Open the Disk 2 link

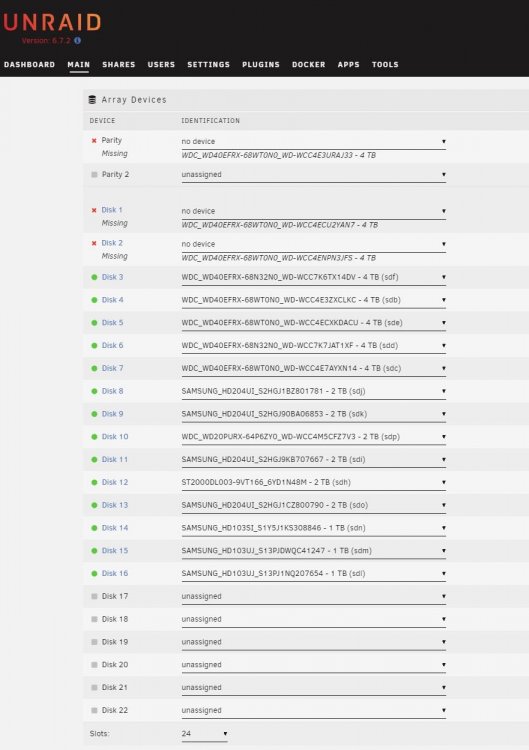[x=112, y=243]
